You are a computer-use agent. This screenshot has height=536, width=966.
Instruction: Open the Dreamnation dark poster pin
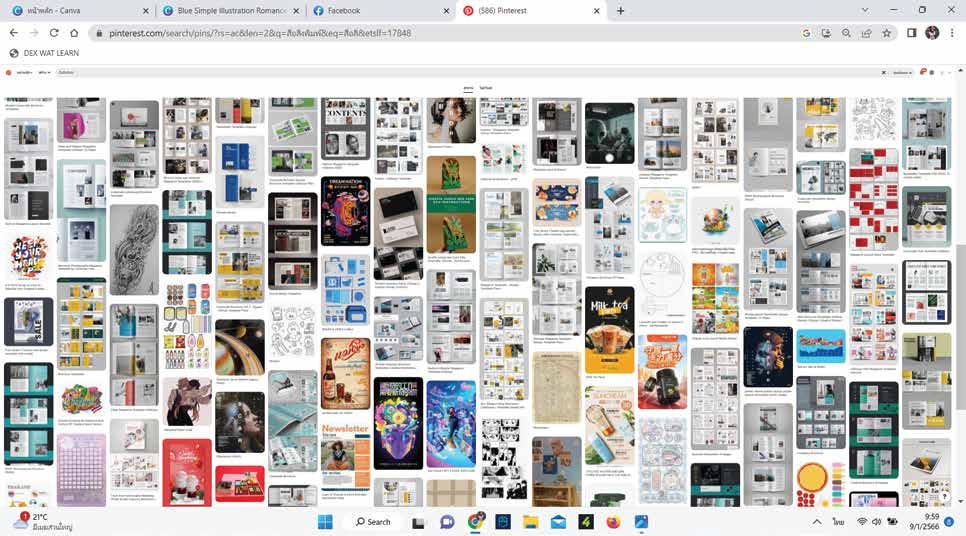[346, 211]
